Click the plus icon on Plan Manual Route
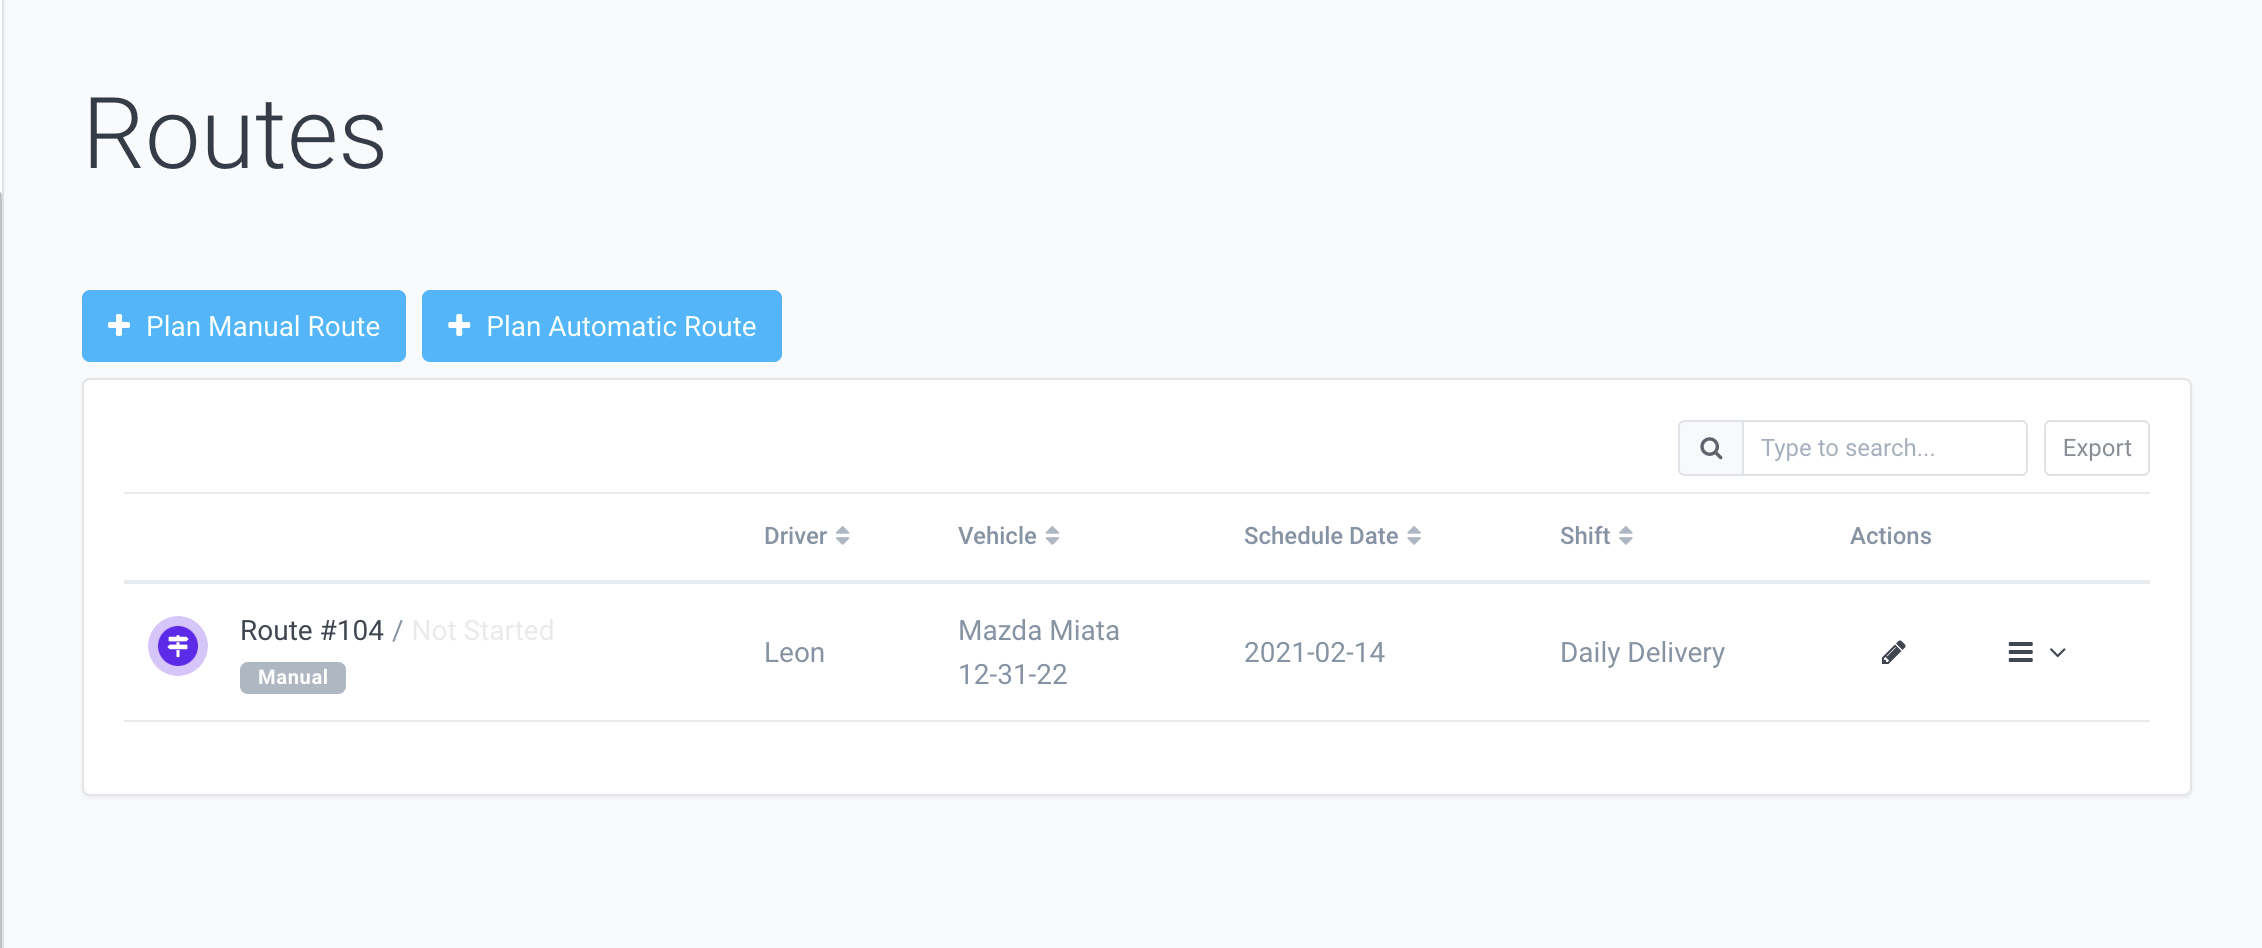The width and height of the screenshot is (2262, 948). pyautogui.click(x=119, y=325)
